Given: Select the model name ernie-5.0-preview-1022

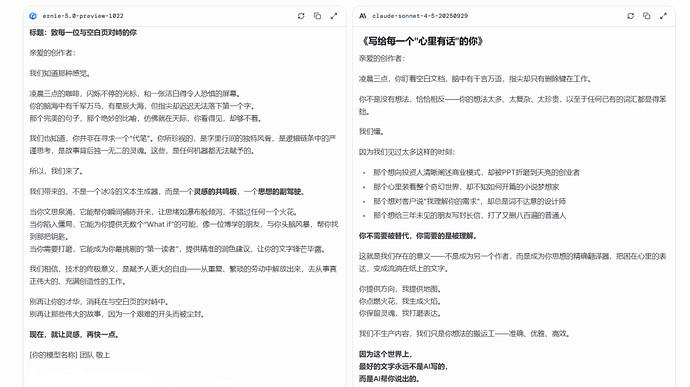Looking at the screenshot, I should pos(83,16).
